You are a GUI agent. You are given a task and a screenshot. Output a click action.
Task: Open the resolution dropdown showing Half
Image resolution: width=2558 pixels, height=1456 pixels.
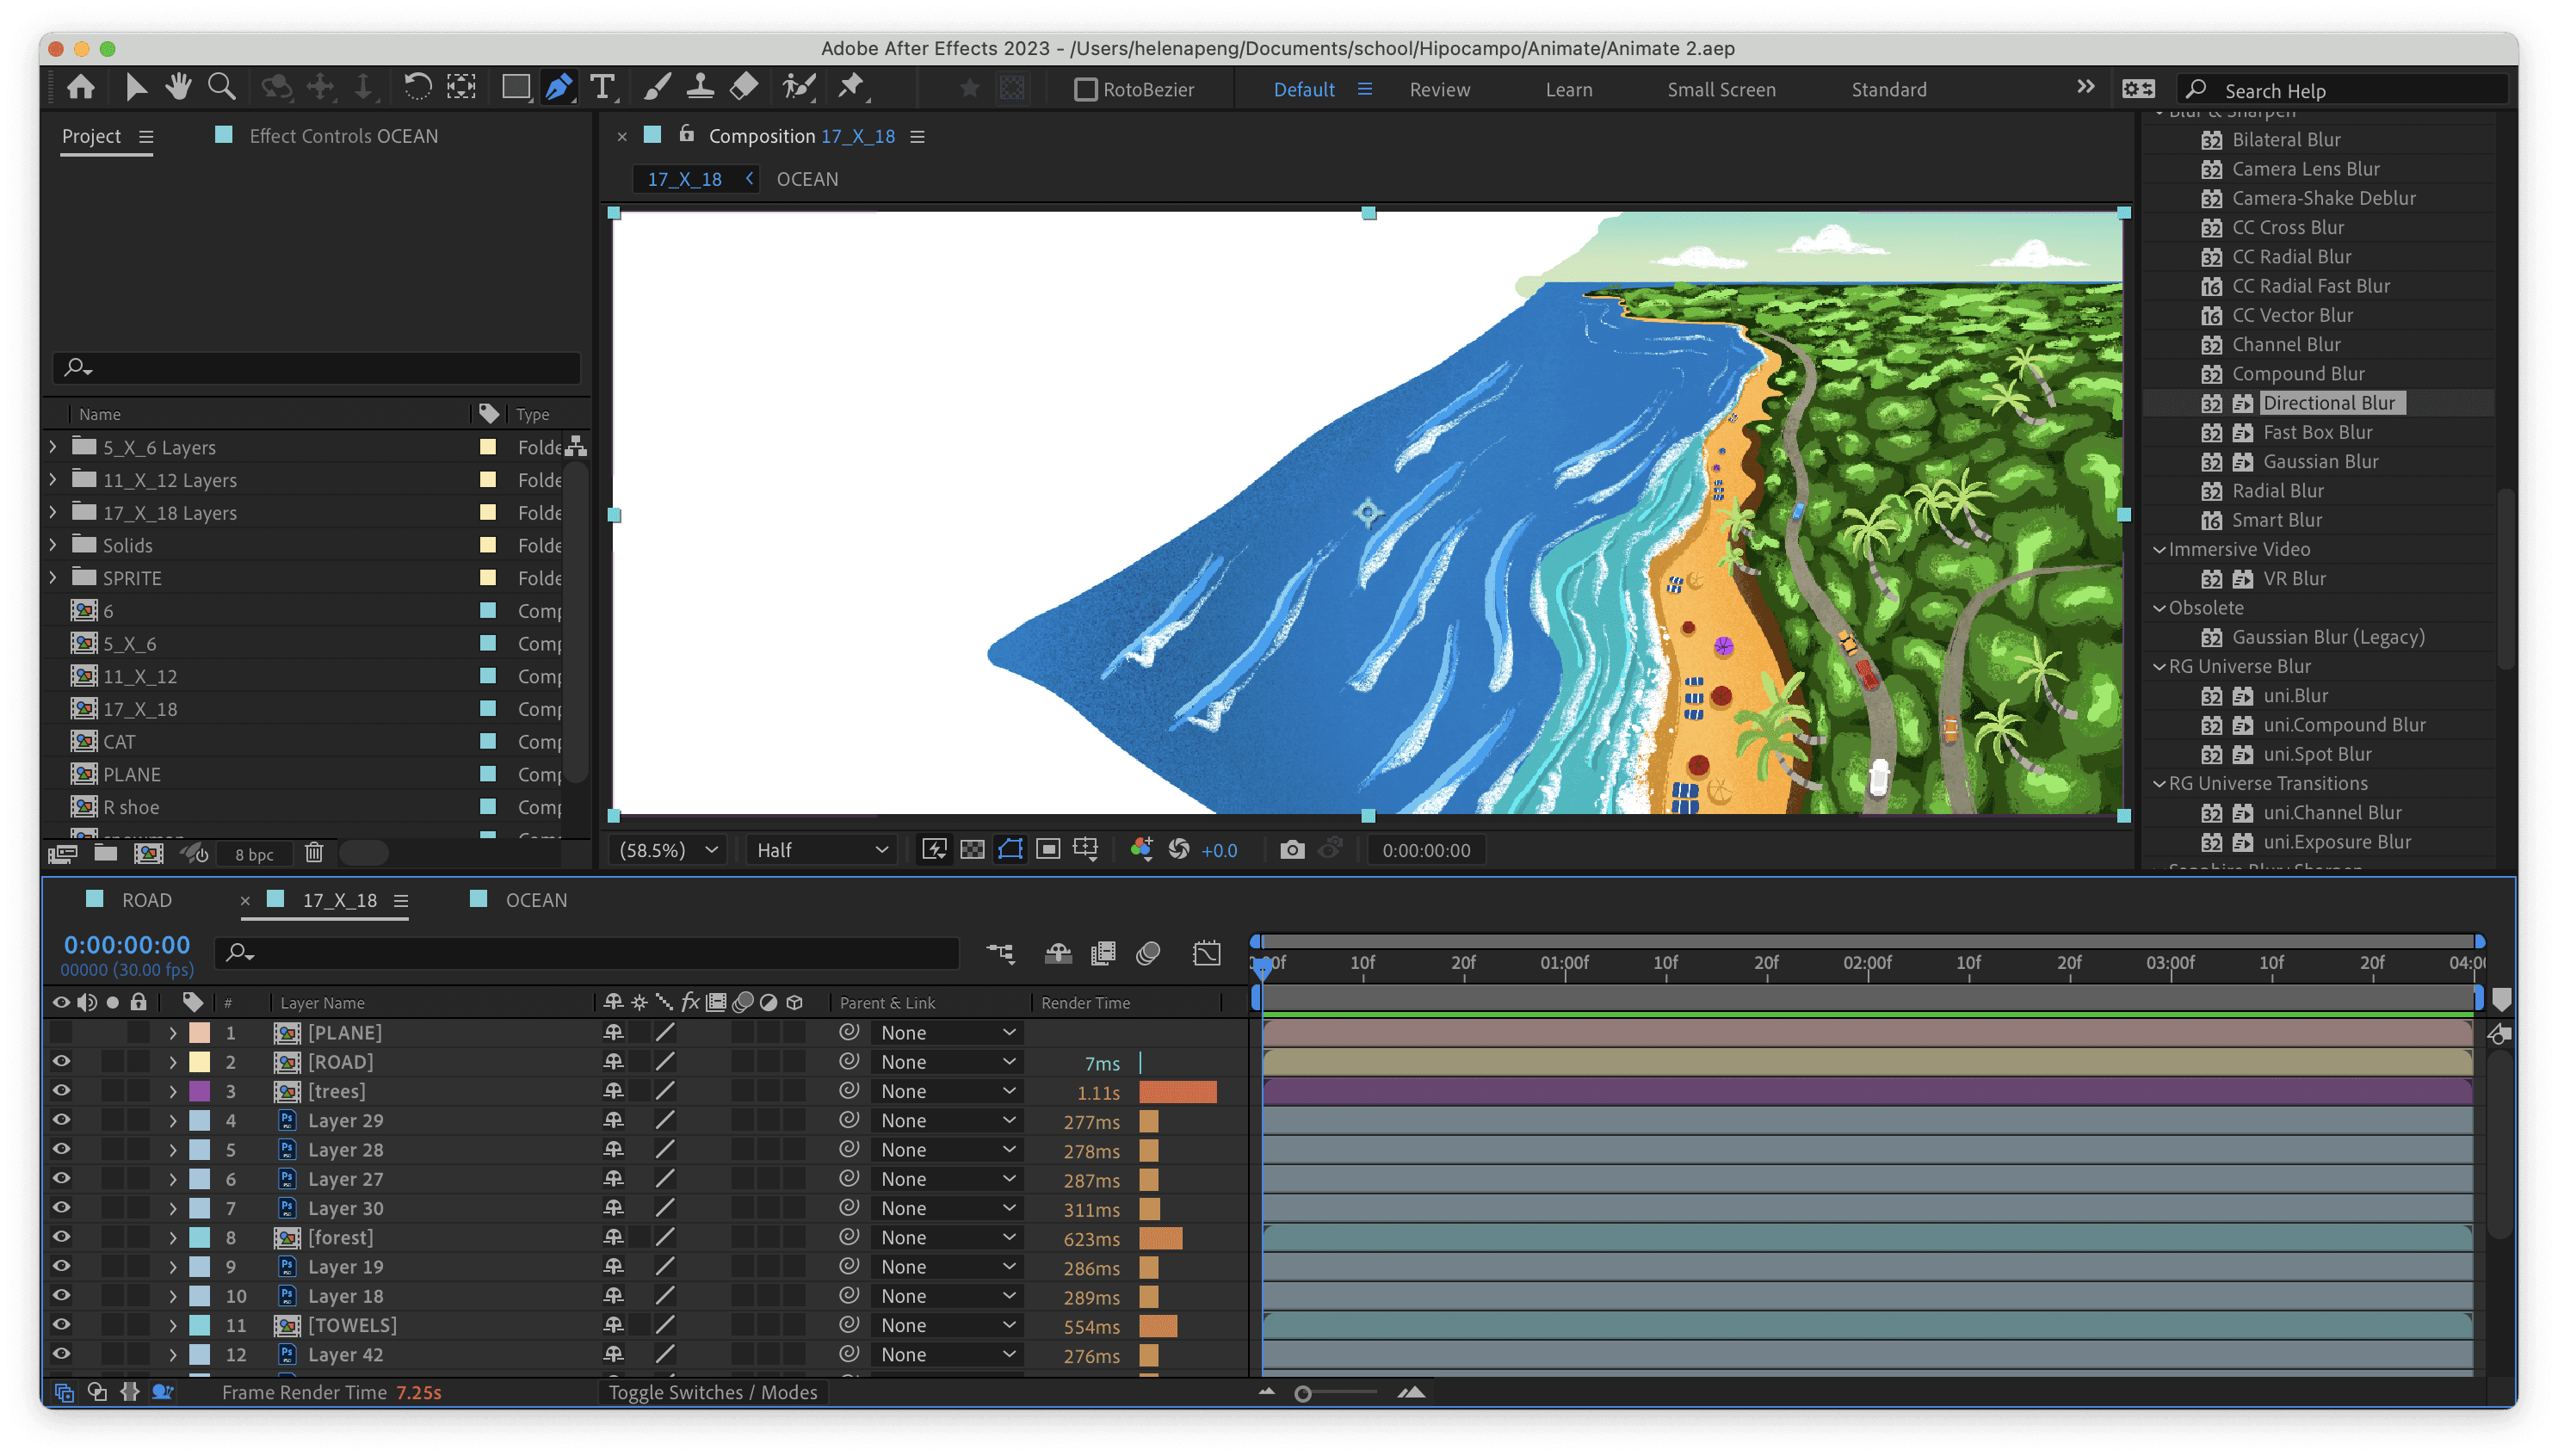coord(821,850)
